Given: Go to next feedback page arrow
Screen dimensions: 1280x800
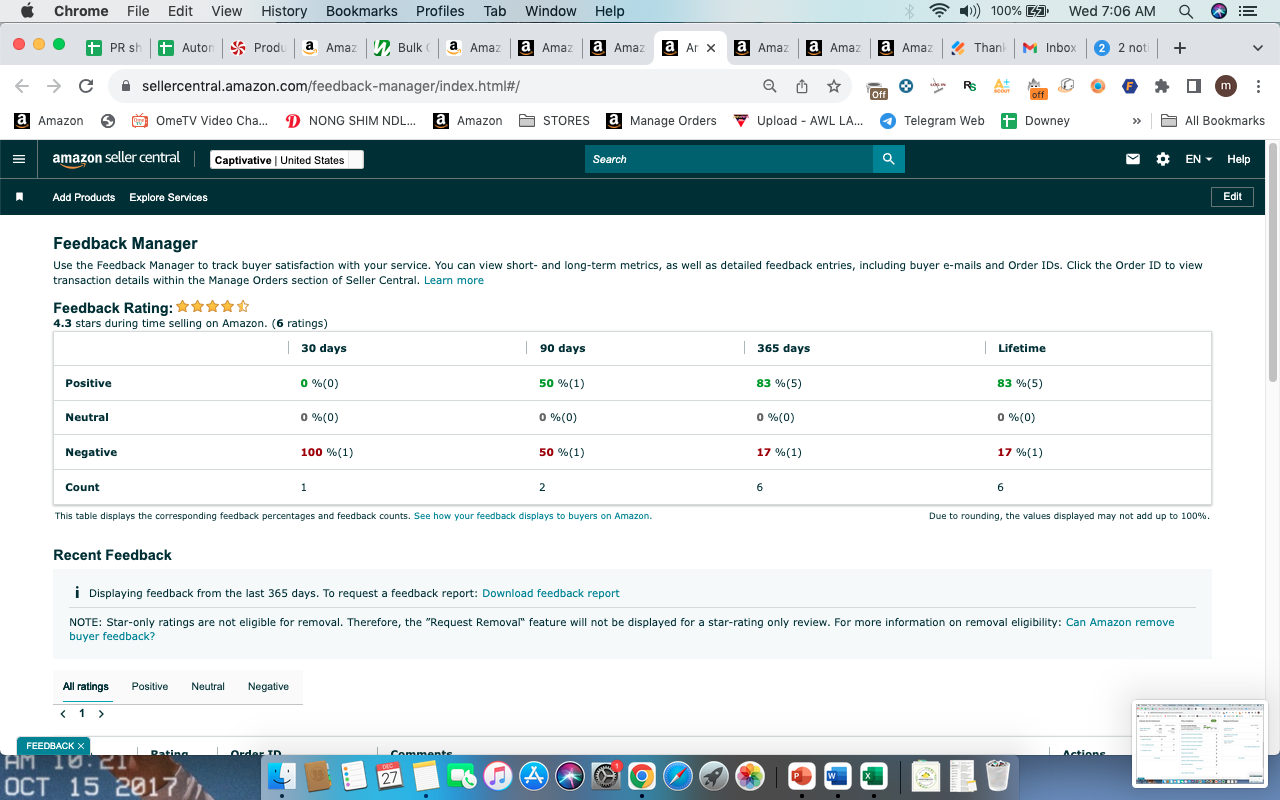Looking at the screenshot, I should (x=101, y=714).
